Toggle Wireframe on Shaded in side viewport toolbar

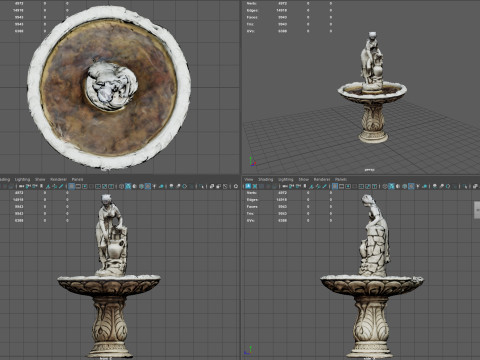tap(404, 186)
